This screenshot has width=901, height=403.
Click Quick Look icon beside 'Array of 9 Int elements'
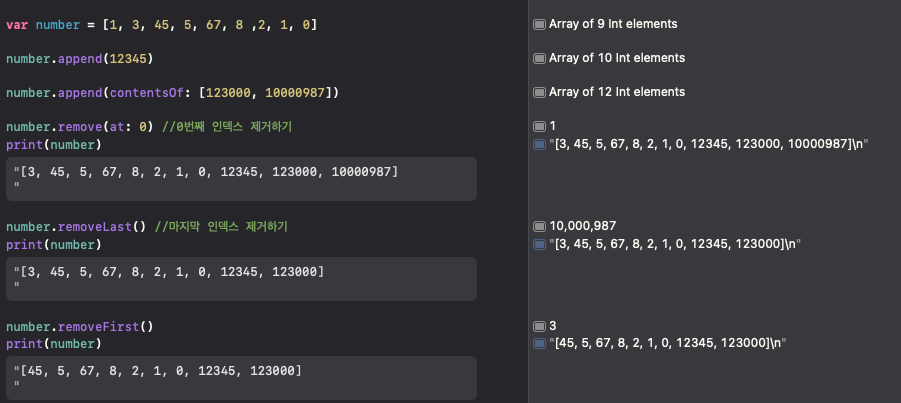[x=539, y=24]
